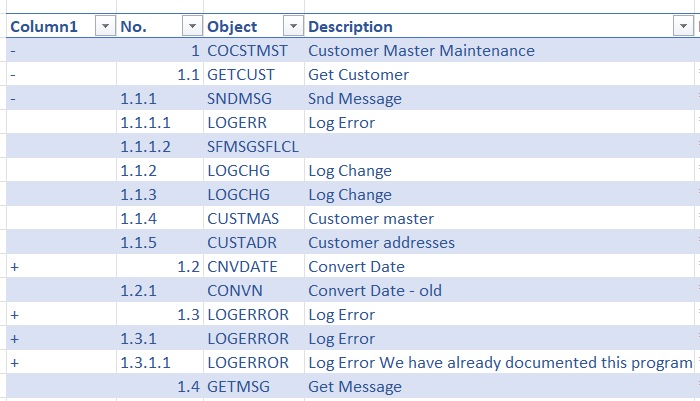Collapse the SNDMSG row minus sign

[x=12, y=99]
